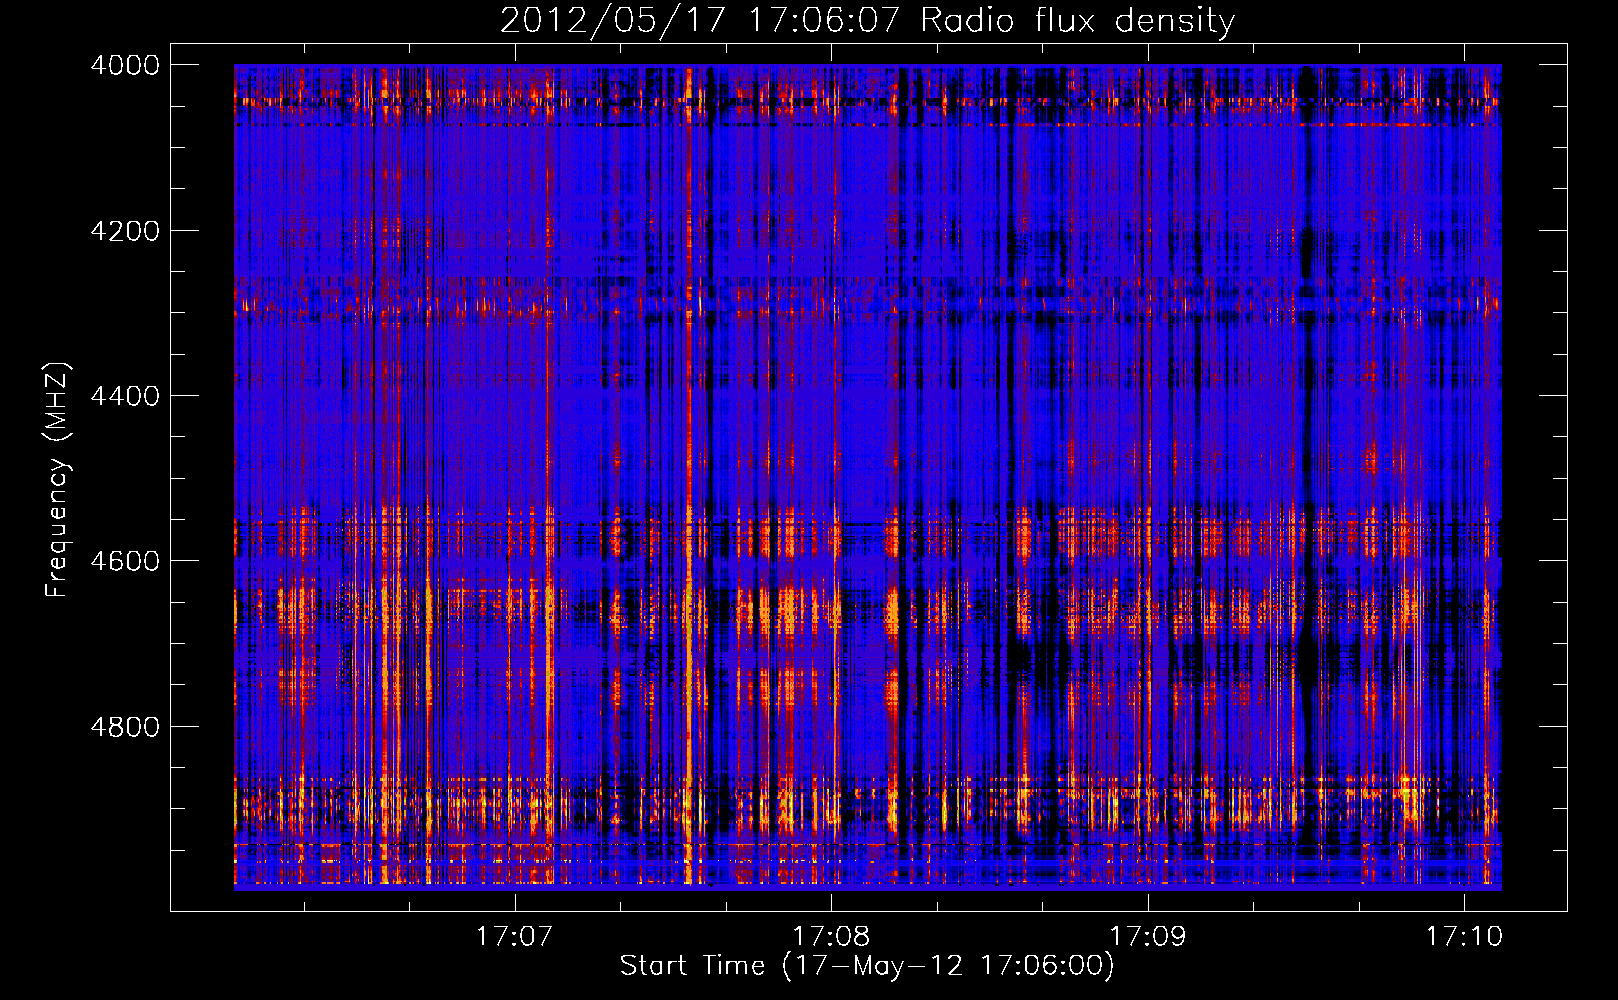The height and width of the screenshot is (1000, 1618).
Task: Click the 4200 frequency axis label
Action: [x=125, y=231]
